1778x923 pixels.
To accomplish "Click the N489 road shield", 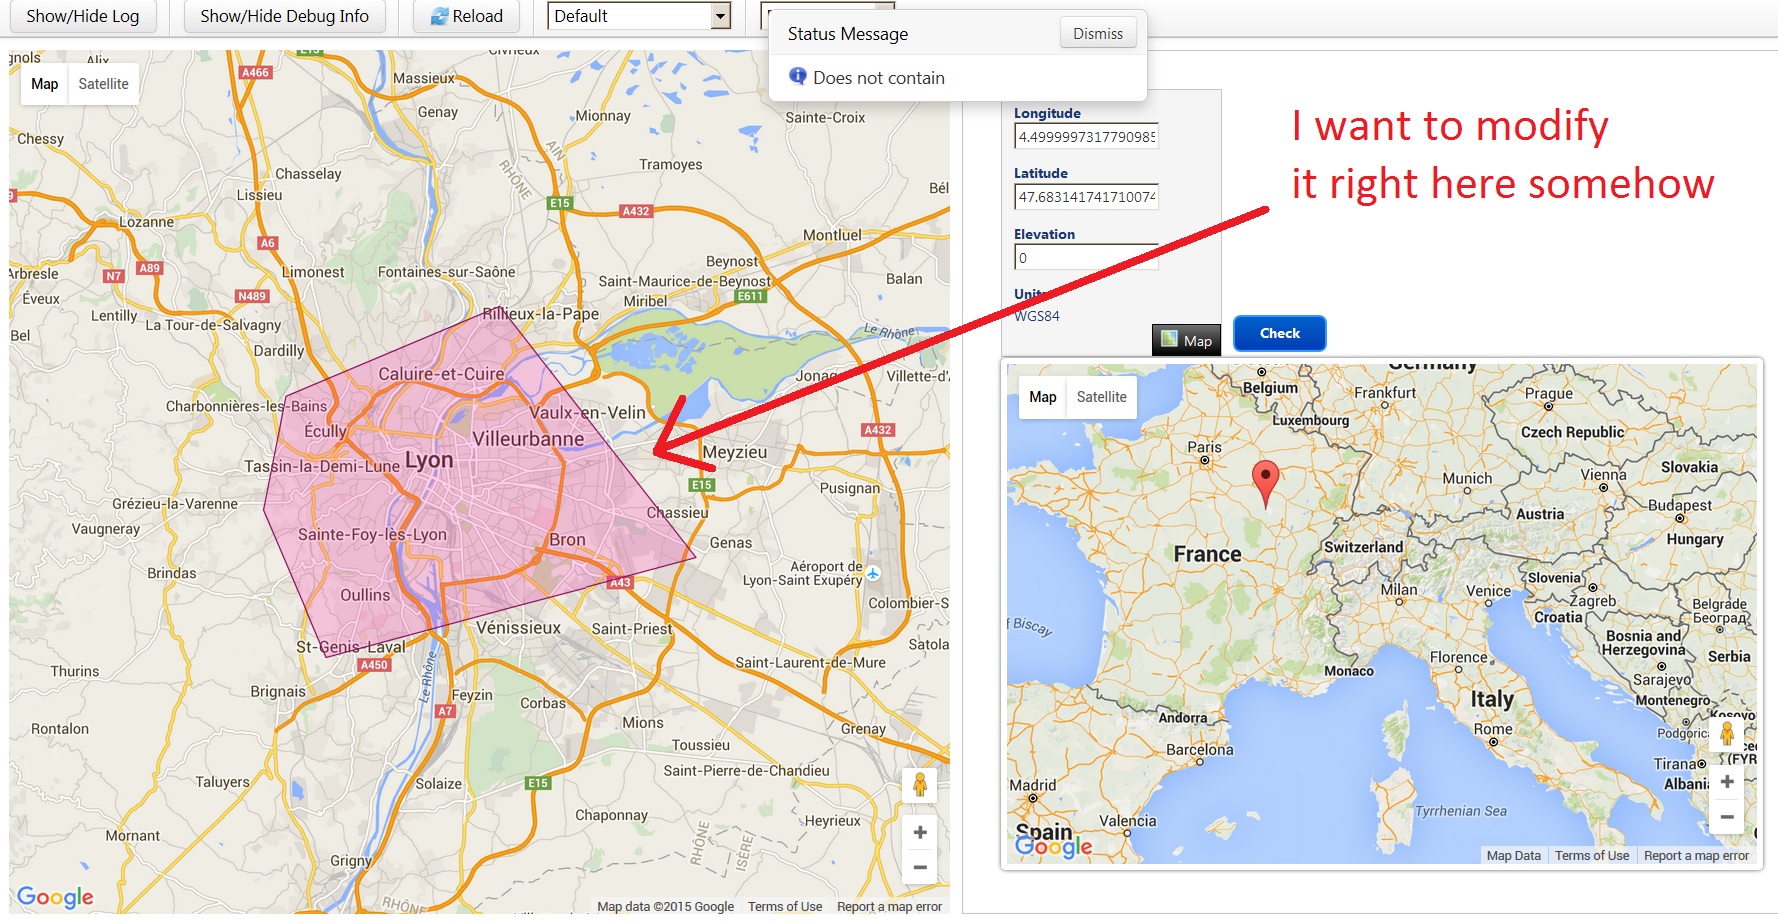I will 252,296.
